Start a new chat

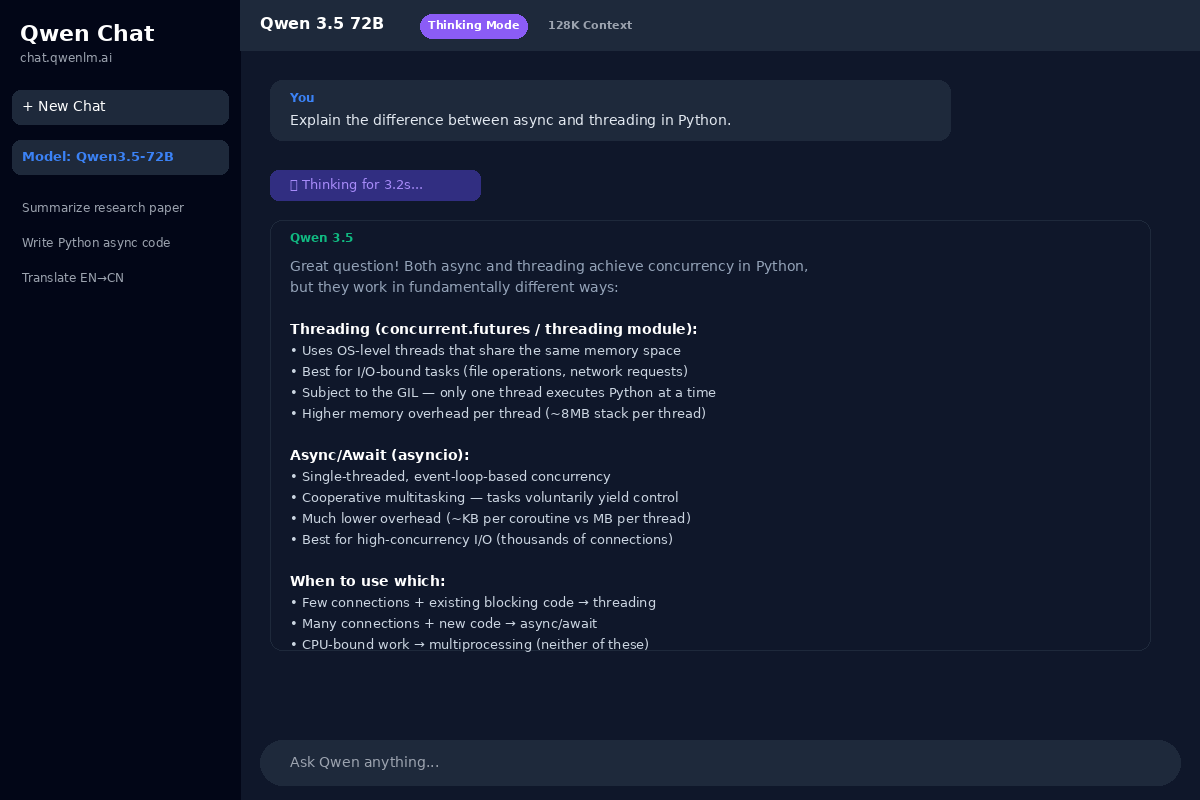coord(120,107)
